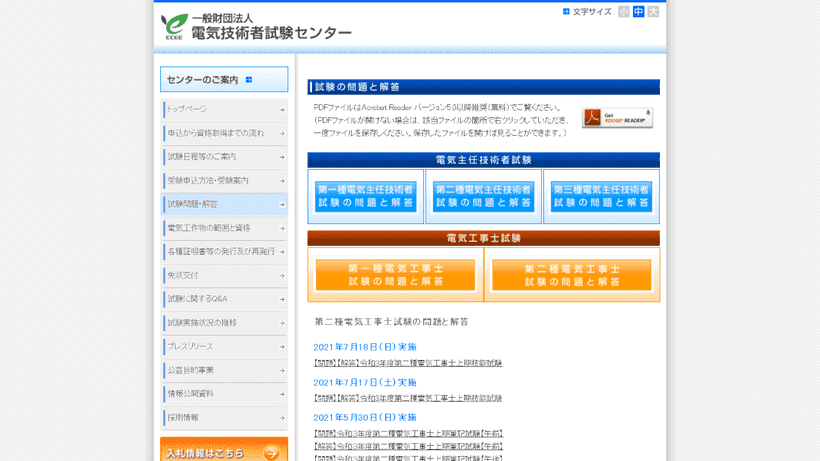Open 試験日程等のご案内 menu item
Viewport: 820px width, 461px height.
(224, 157)
